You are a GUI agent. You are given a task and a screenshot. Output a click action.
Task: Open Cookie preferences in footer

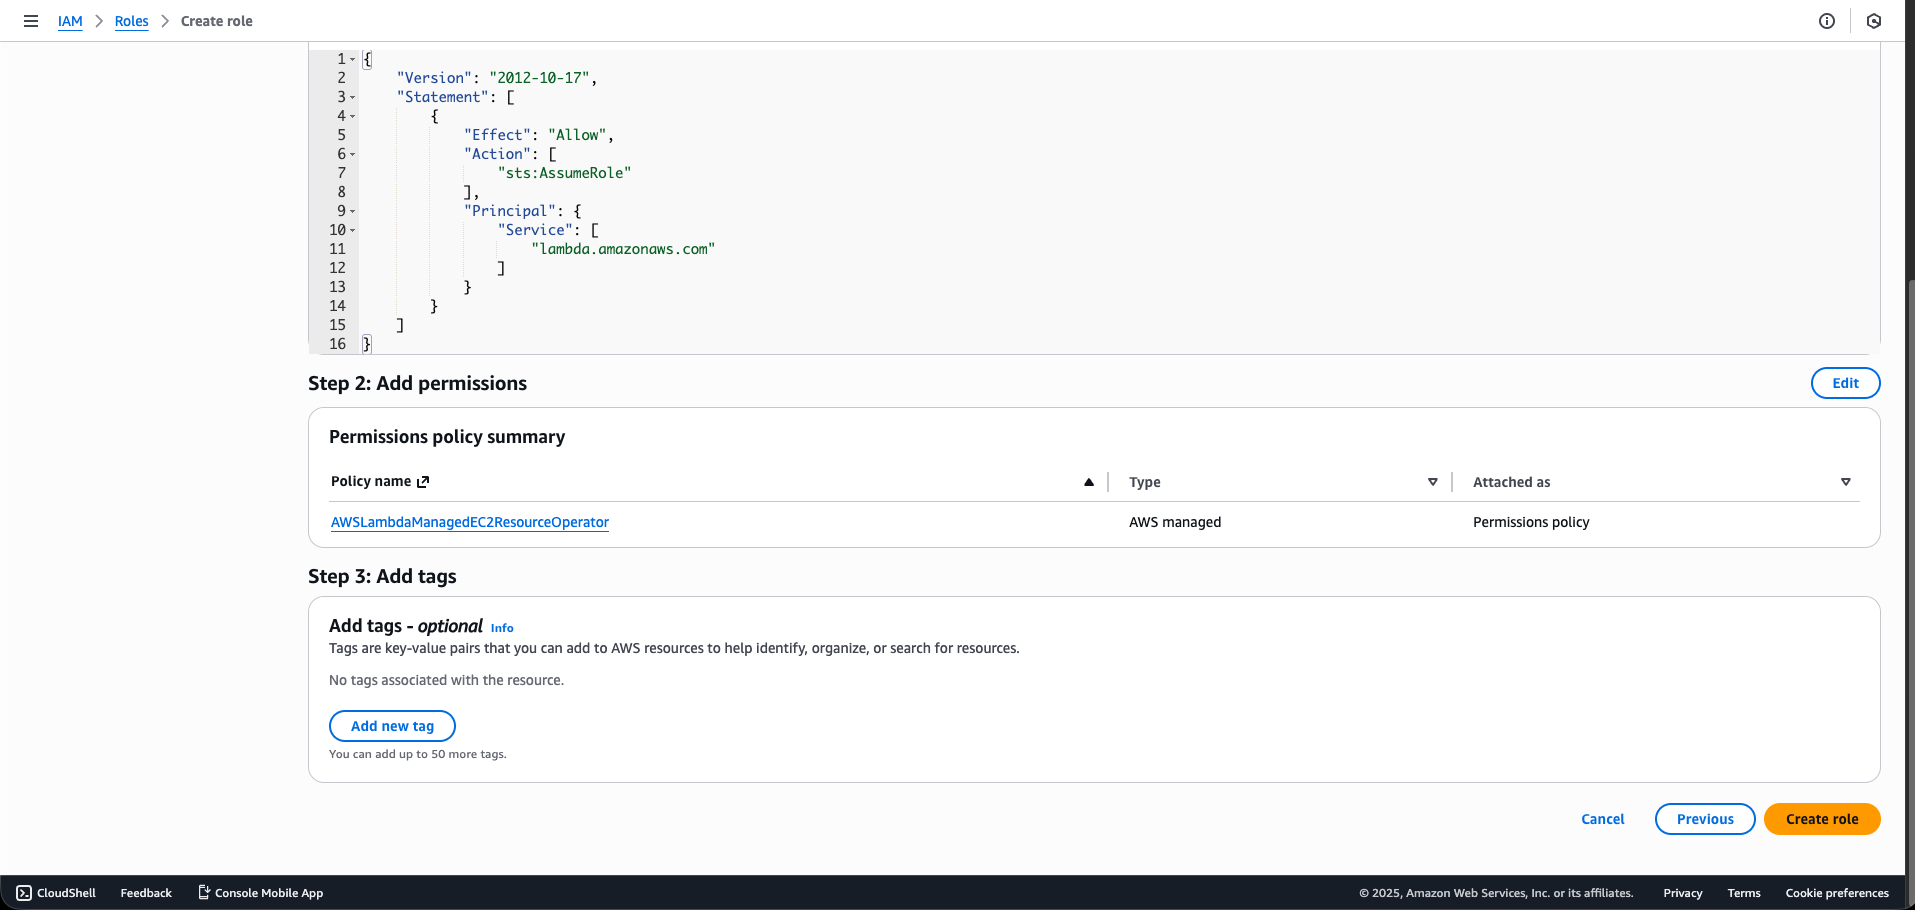pyautogui.click(x=1836, y=892)
